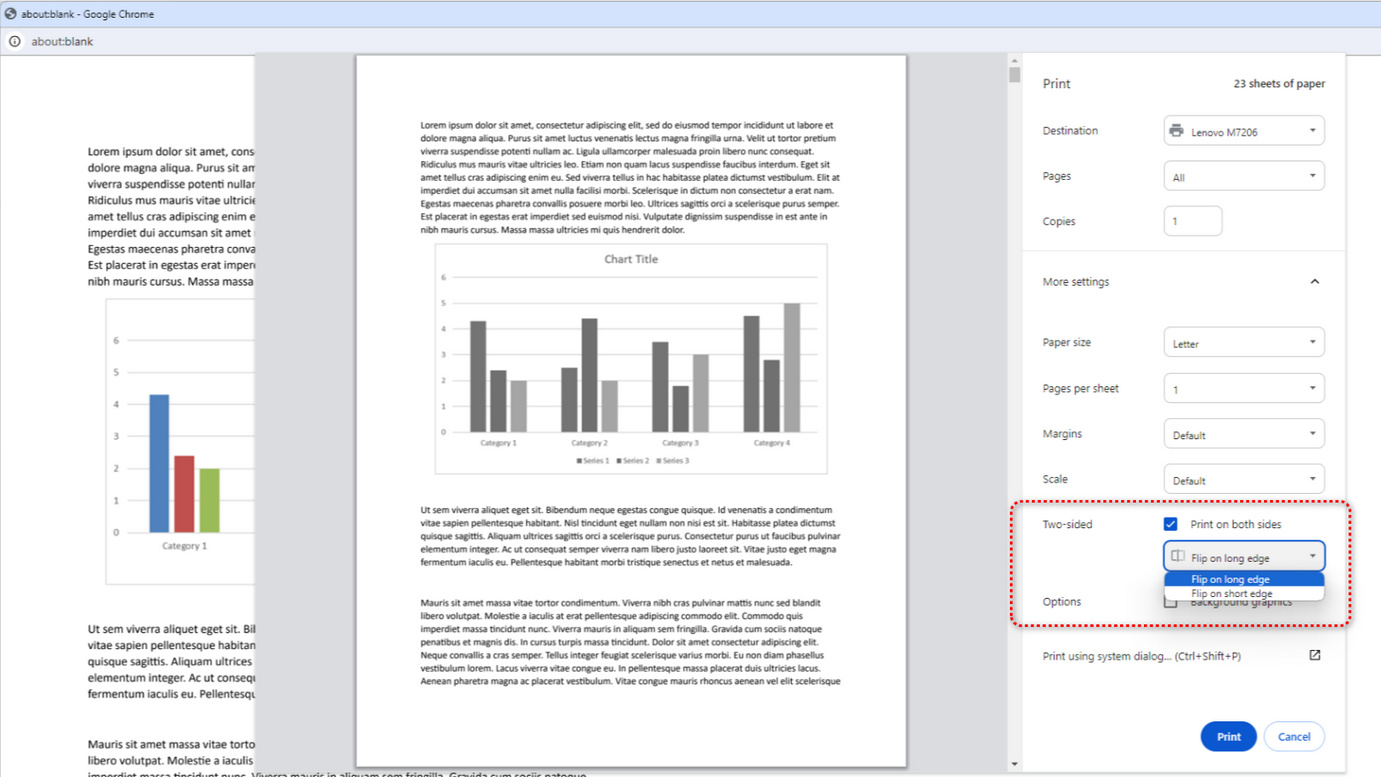The height and width of the screenshot is (777, 1381).
Task: Click inside the Copies input field
Action: [x=1192, y=220]
